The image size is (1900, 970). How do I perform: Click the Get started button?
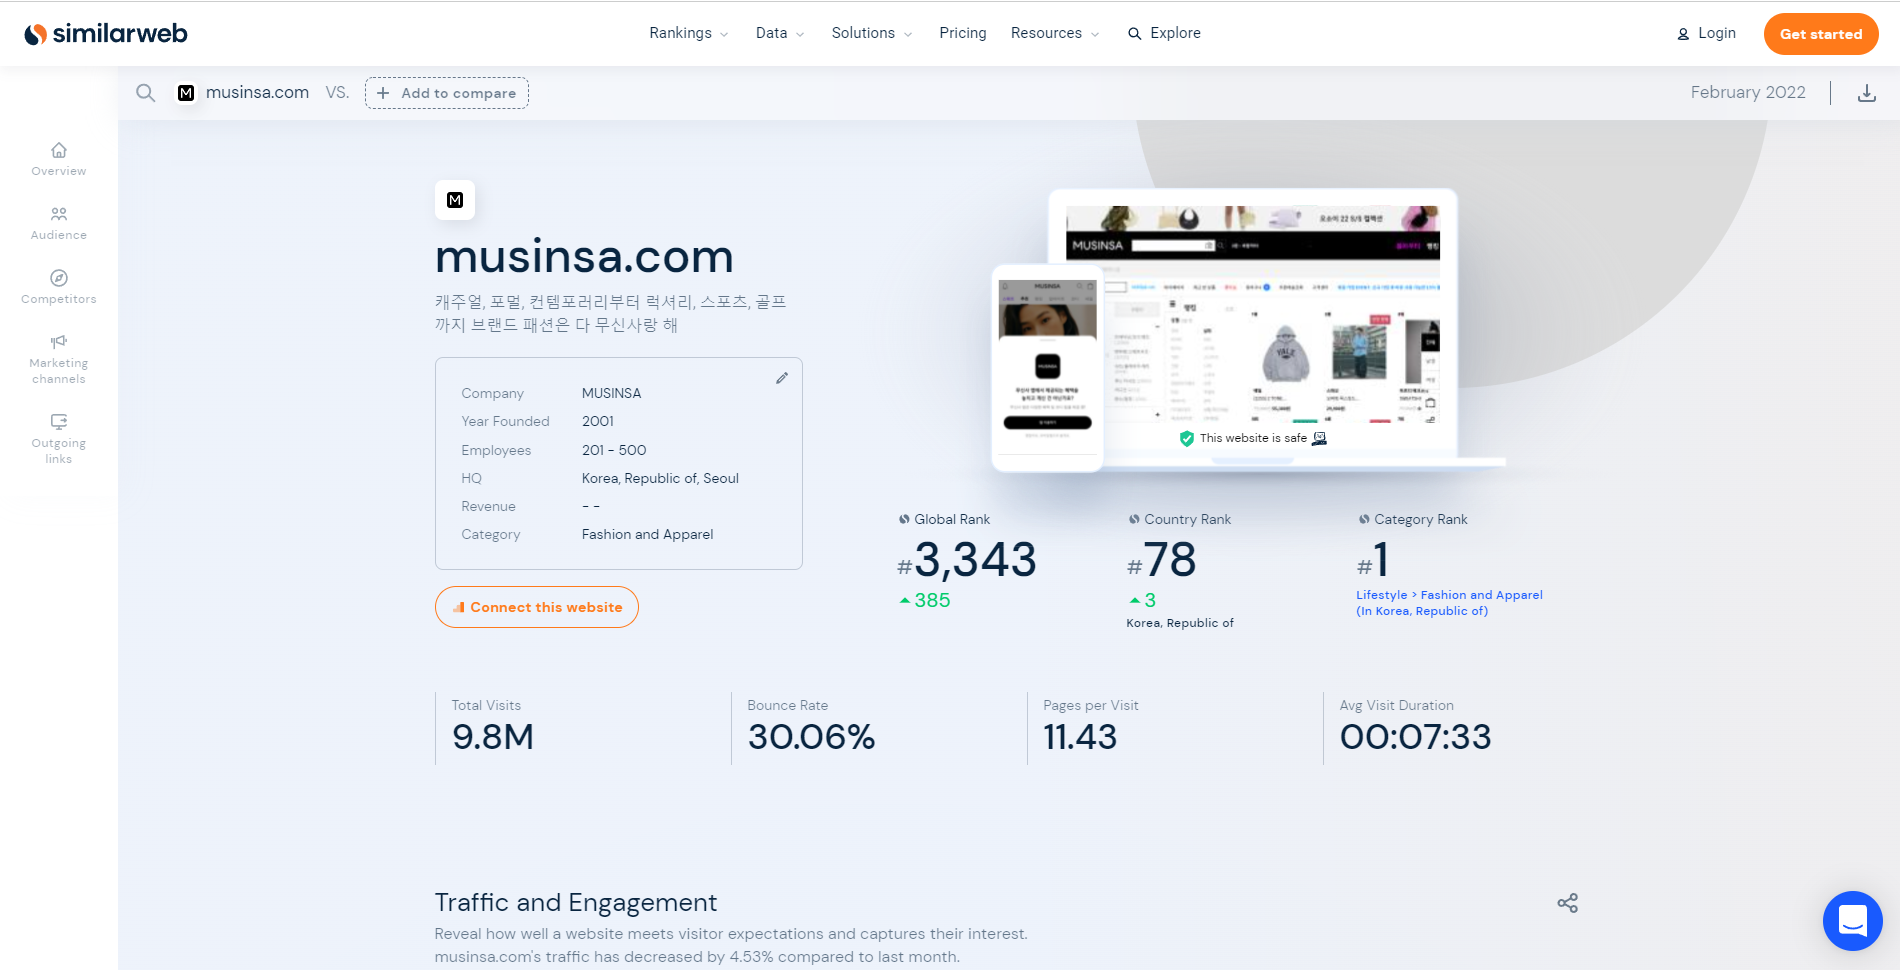coord(1821,34)
